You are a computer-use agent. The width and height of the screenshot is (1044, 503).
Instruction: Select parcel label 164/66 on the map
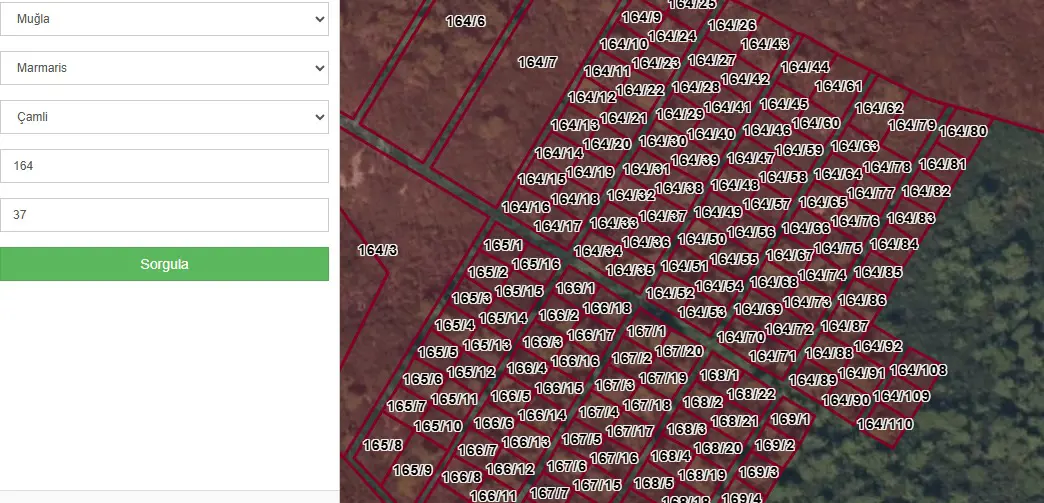[806, 229]
